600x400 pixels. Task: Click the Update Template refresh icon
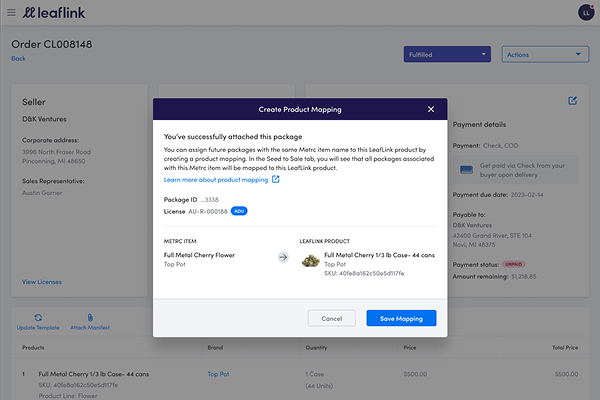[x=38, y=318]
